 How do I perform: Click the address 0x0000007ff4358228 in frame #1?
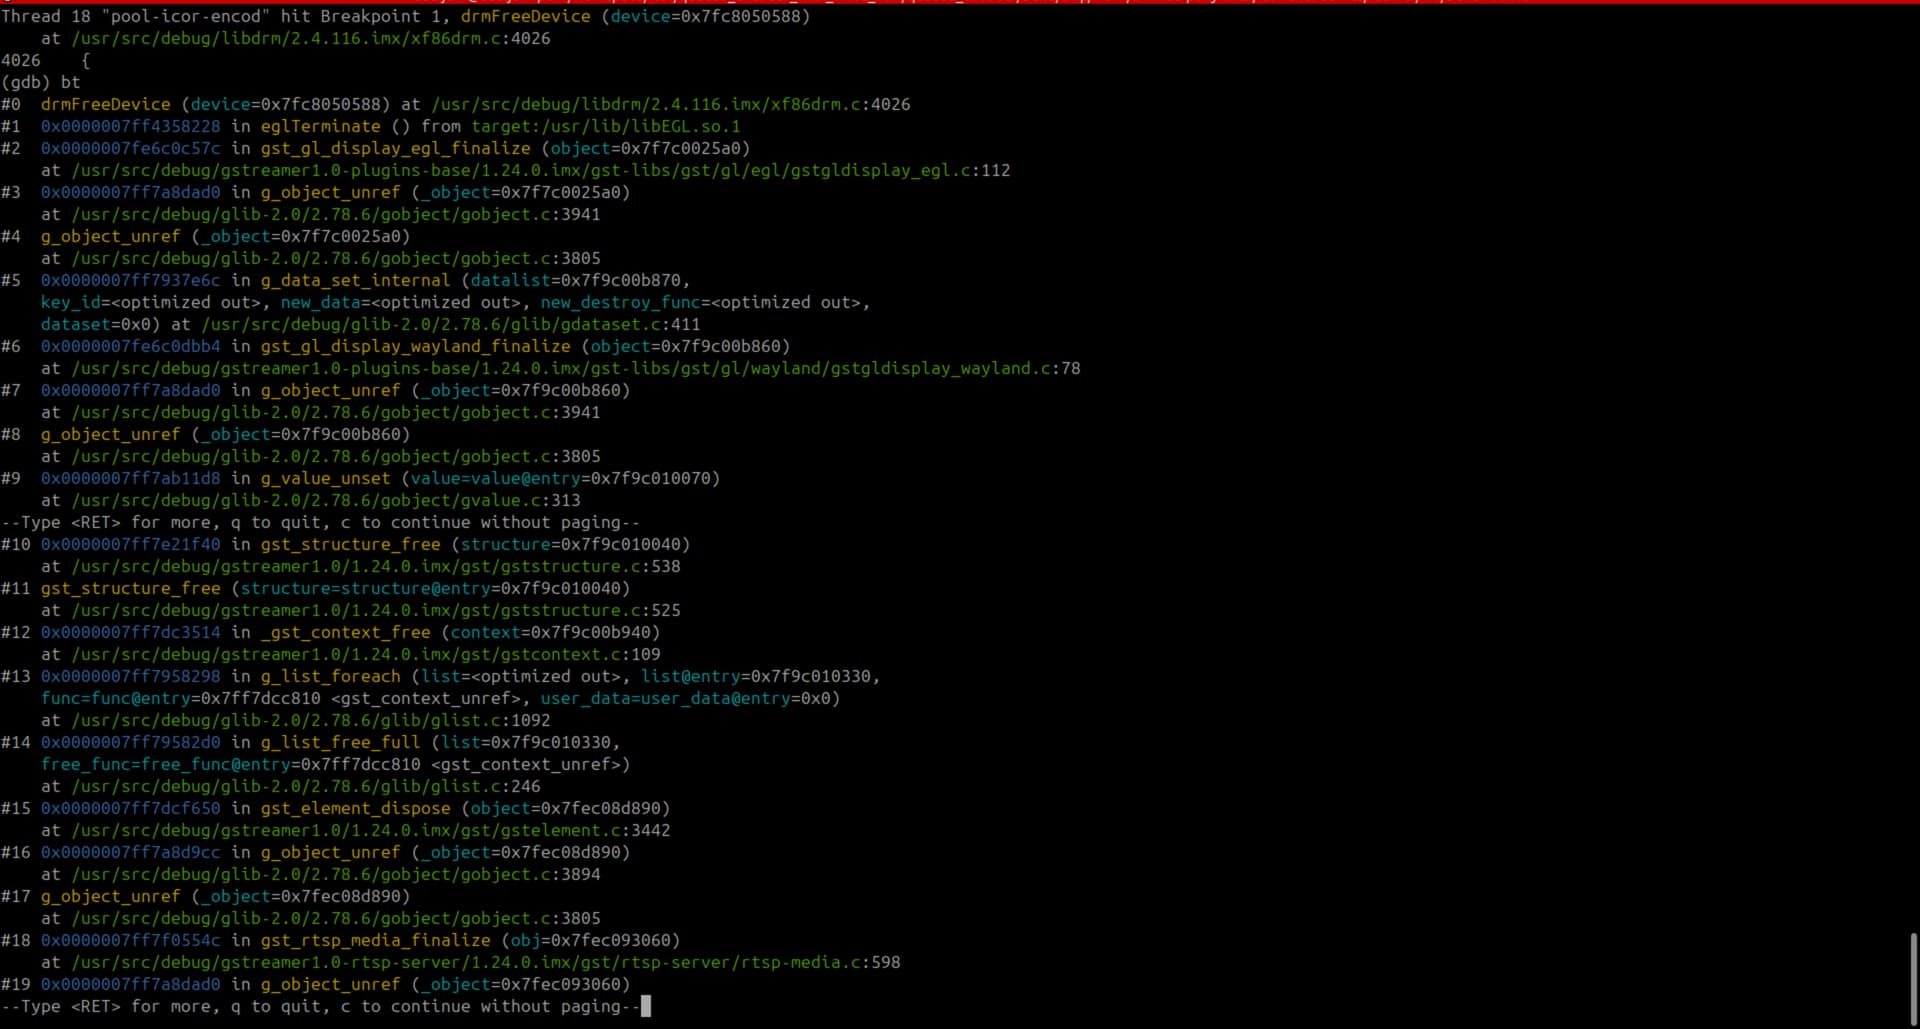(x=130, y=126)
